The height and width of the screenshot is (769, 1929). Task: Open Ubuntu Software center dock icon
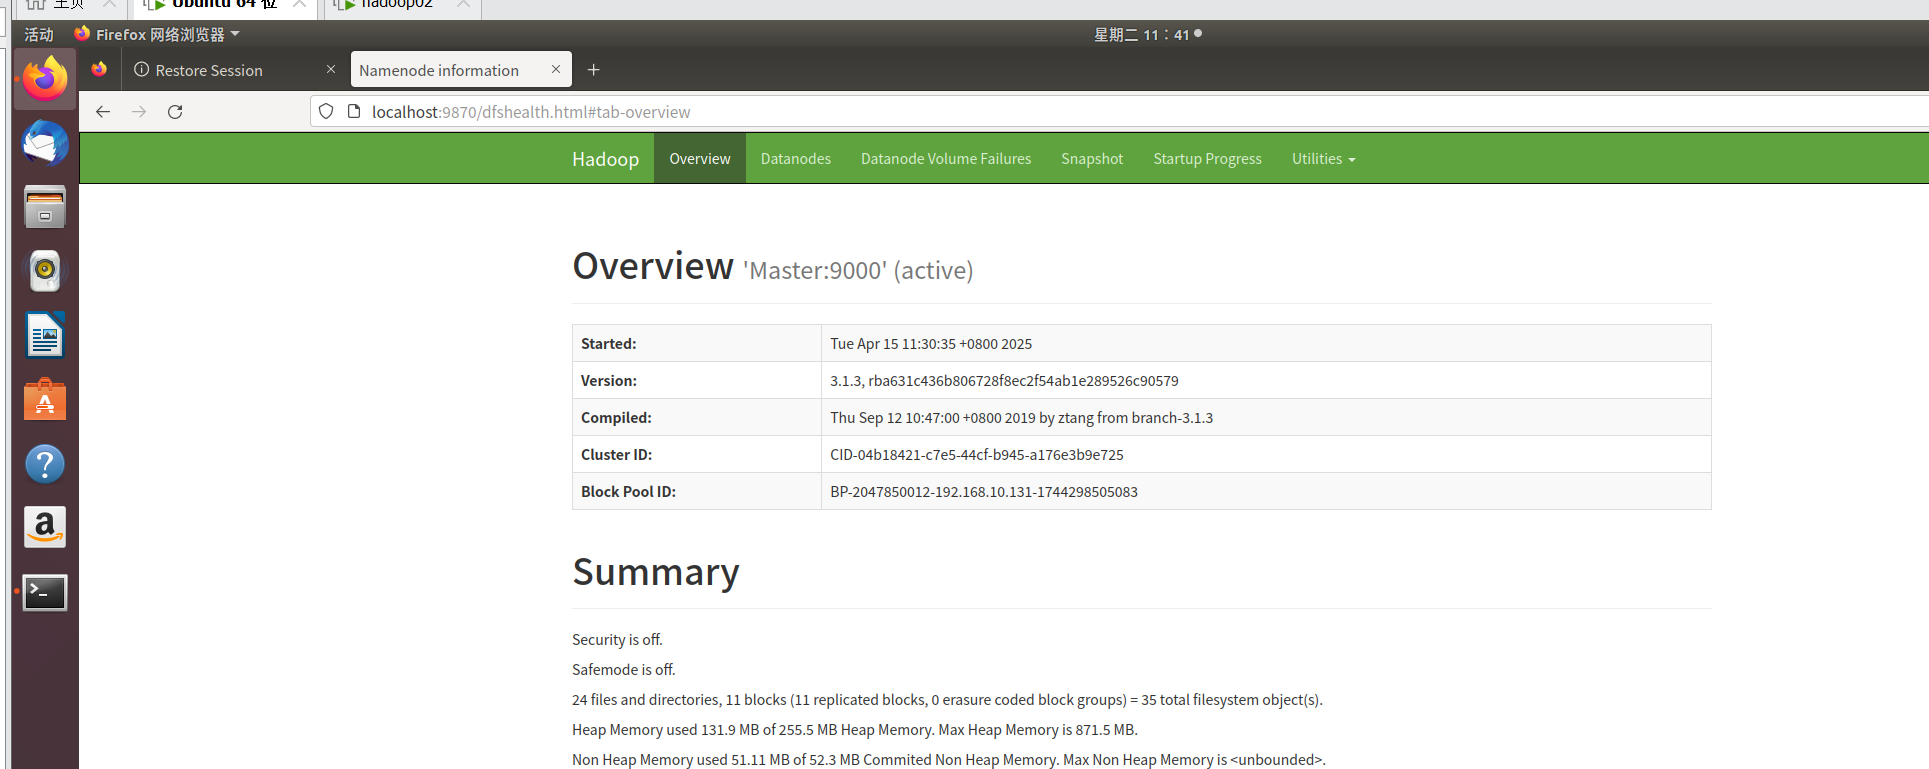click(x=45, y=399)
